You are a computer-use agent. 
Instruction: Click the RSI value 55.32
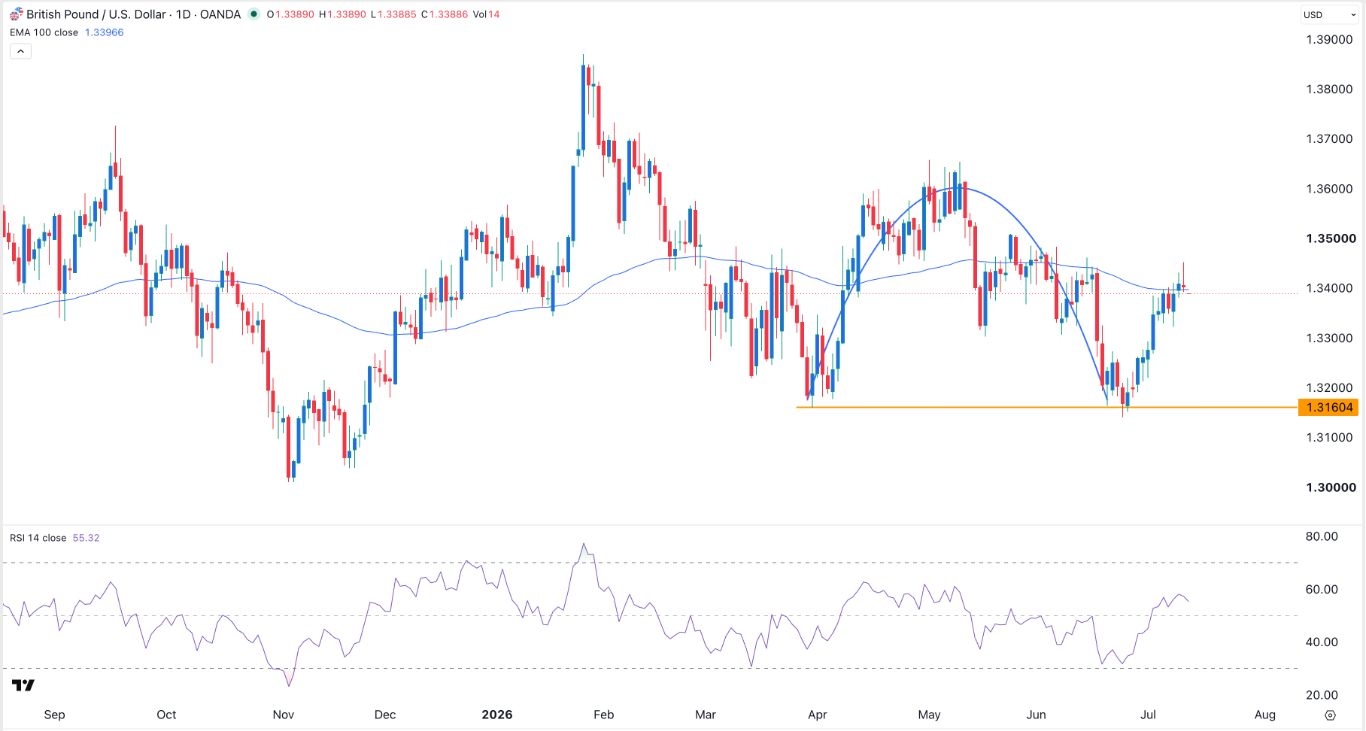pyautogui.click(x=86, y=538)
